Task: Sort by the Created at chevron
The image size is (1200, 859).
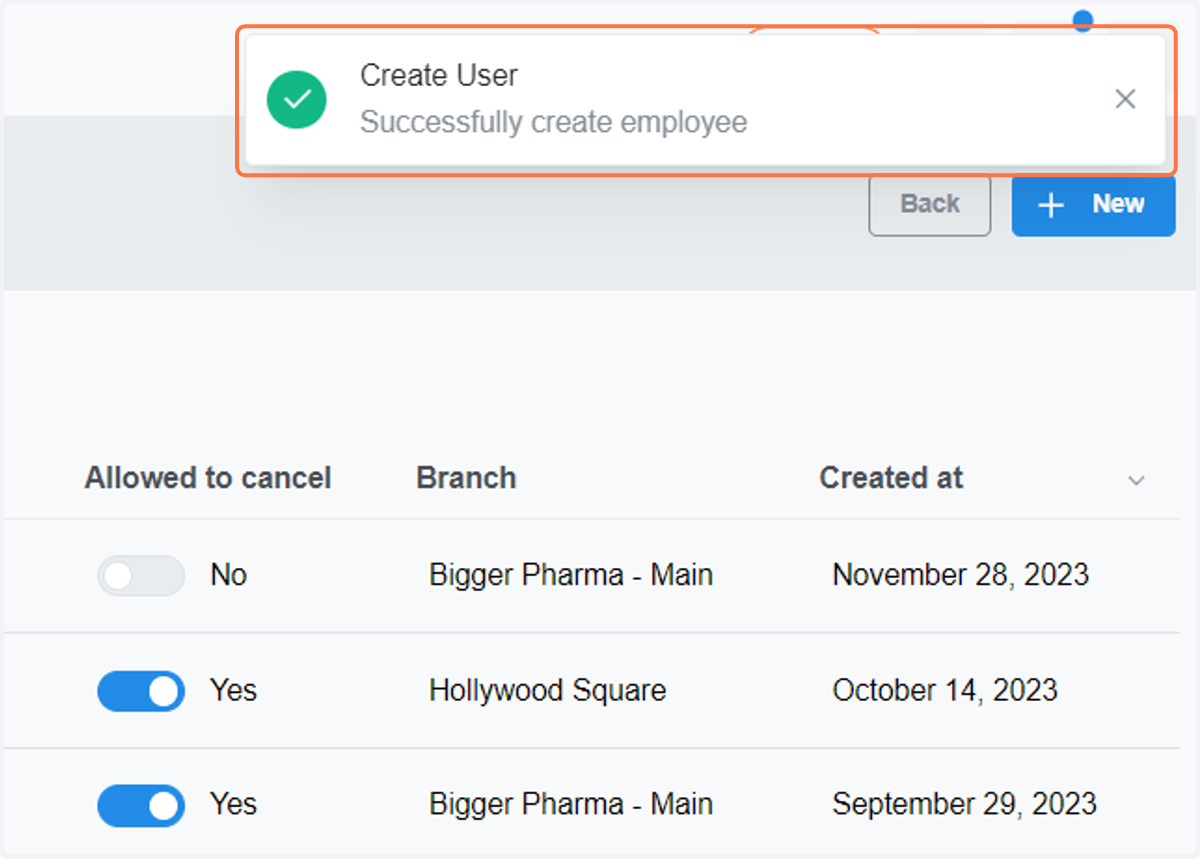Action: (1136, 480)
